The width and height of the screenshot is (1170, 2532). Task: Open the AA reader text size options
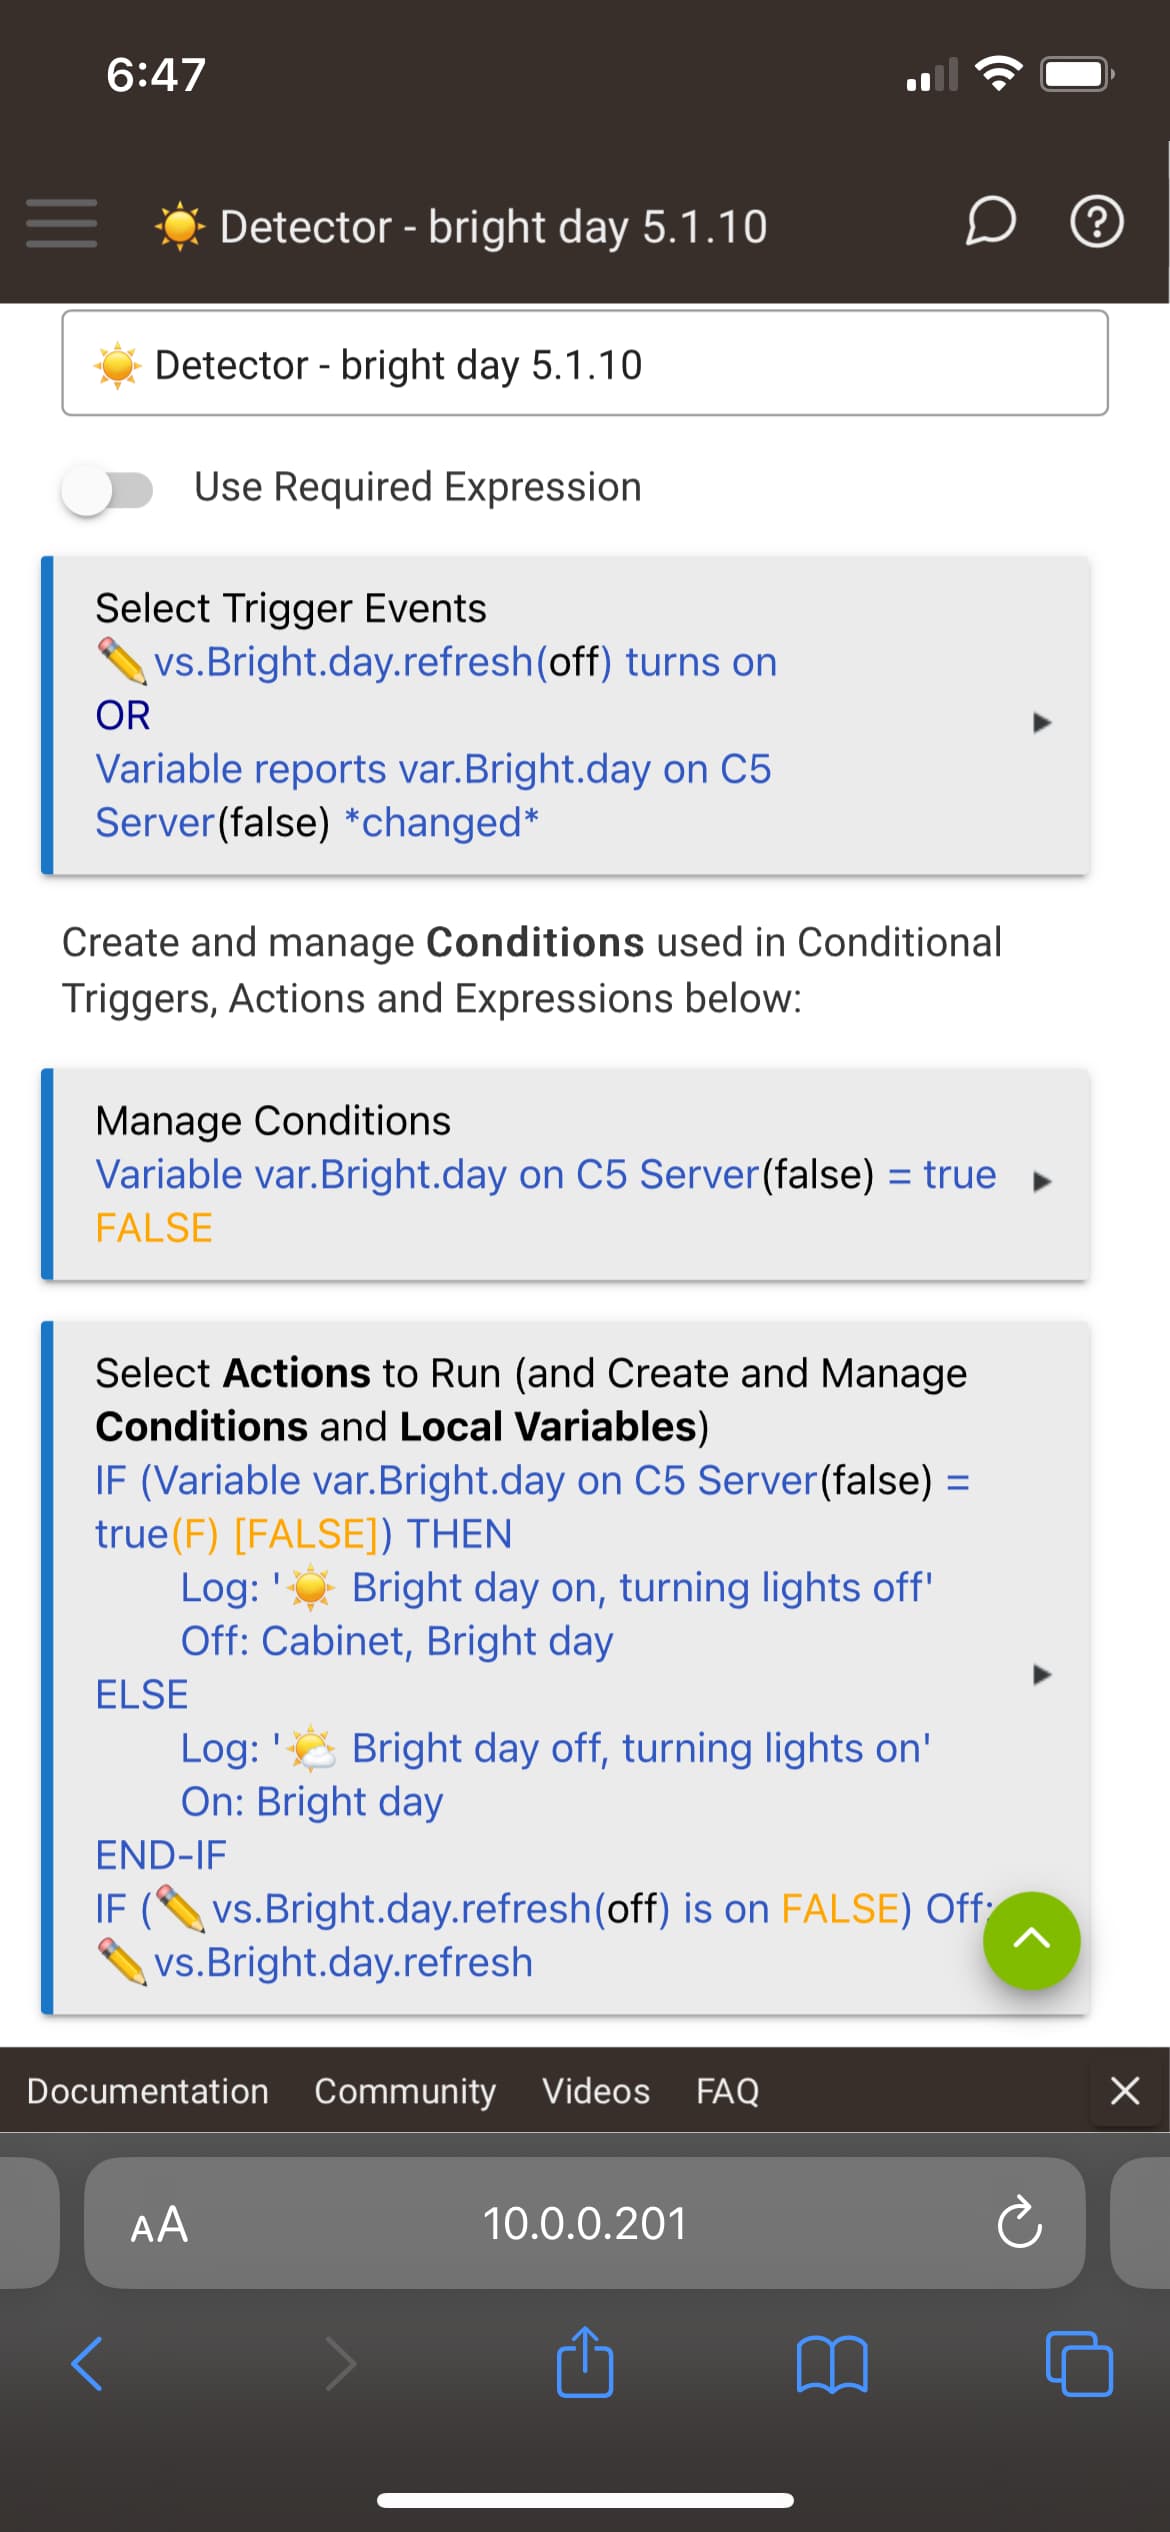(159, 2224)
